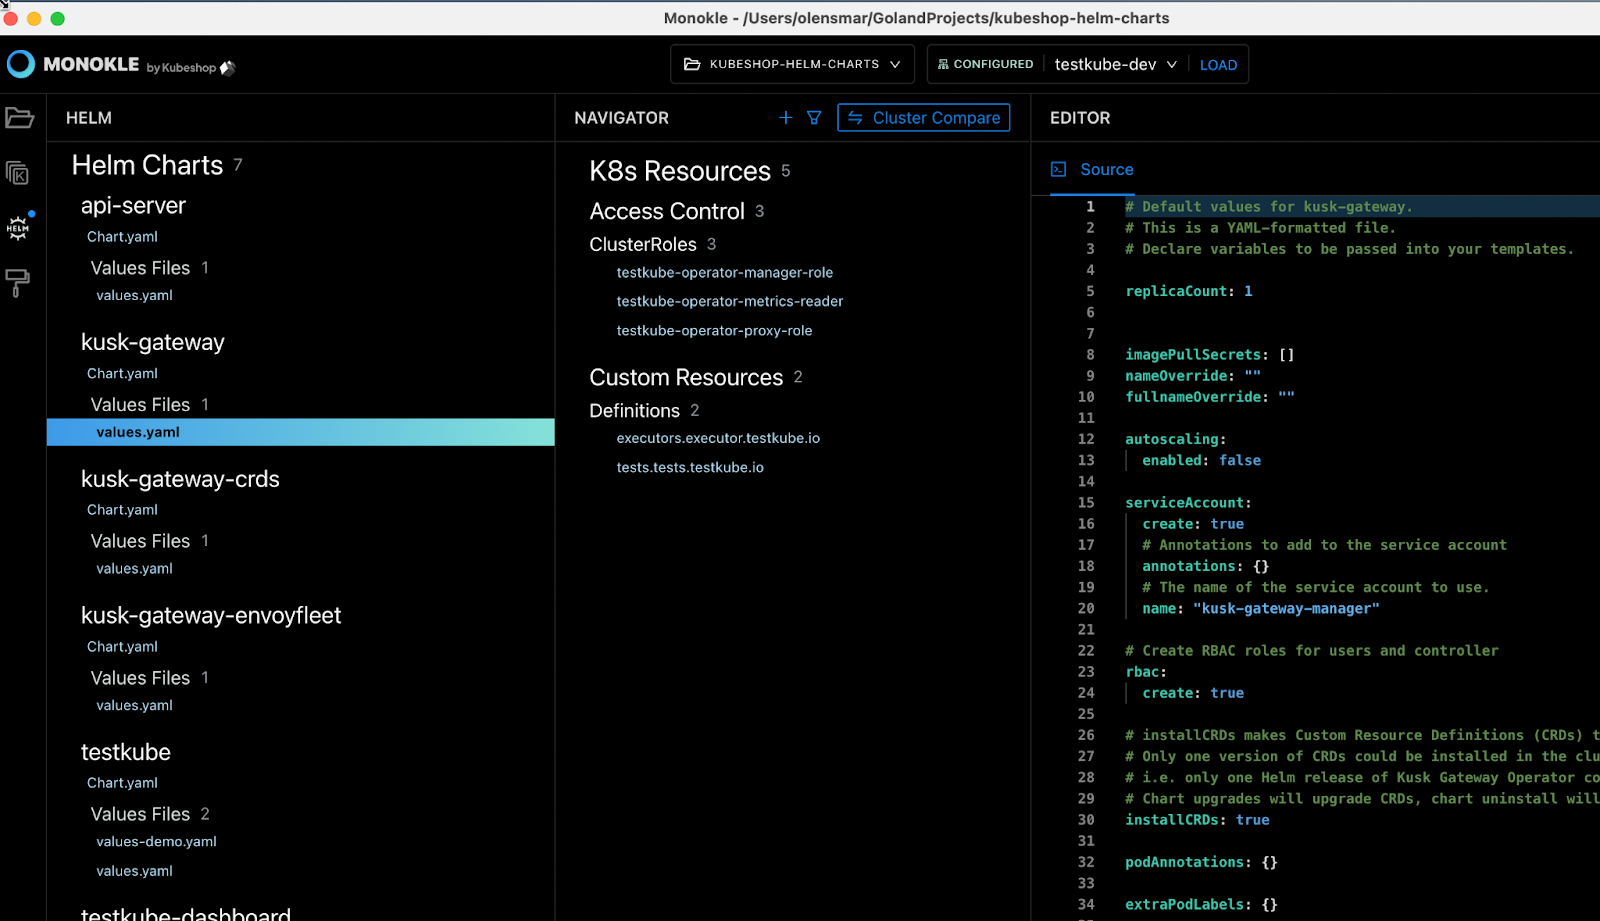Open the File Explorer sidebar icon
Screen dimensions: 1600x921
19,118
